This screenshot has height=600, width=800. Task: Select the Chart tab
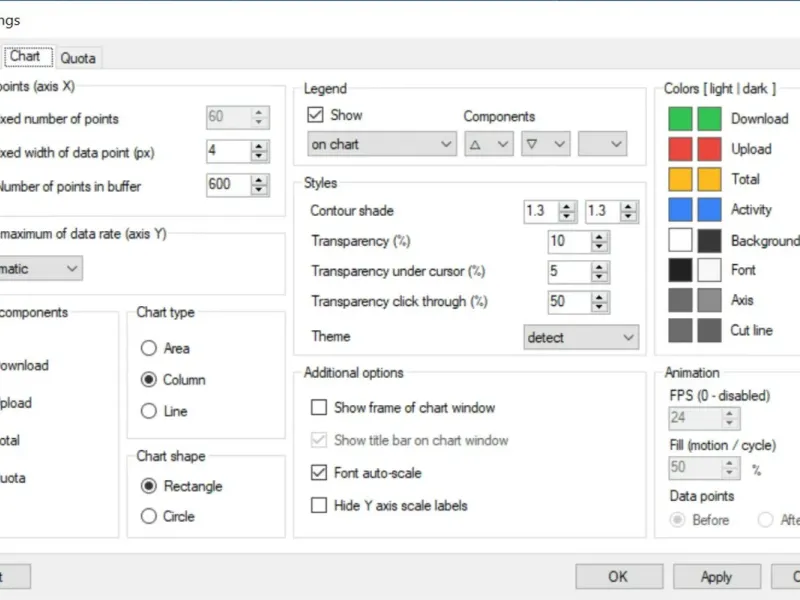26,56
